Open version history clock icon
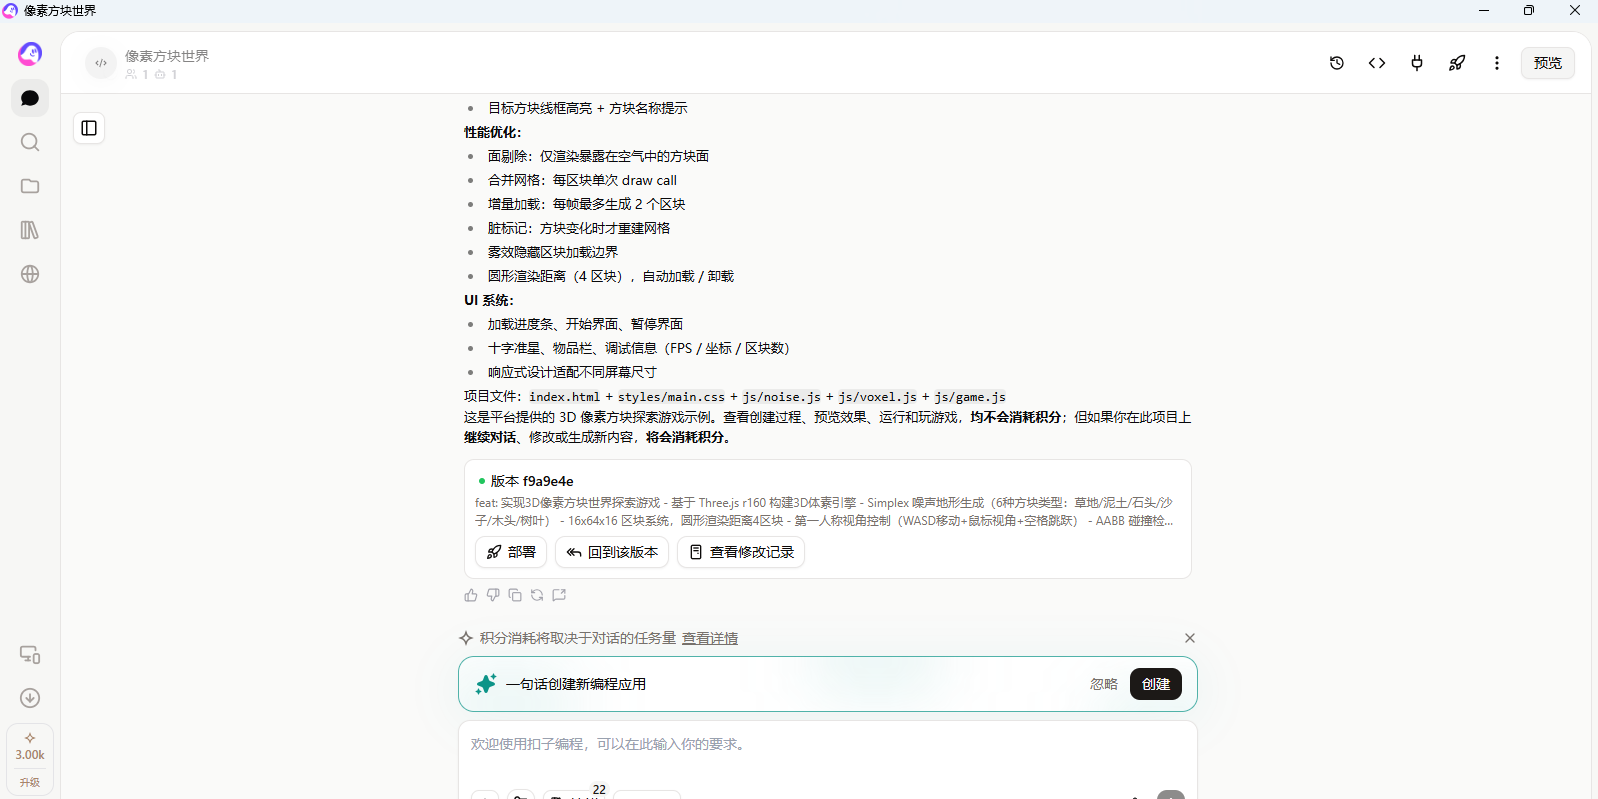This screenshot has height=799, width=1598. 1337,63
